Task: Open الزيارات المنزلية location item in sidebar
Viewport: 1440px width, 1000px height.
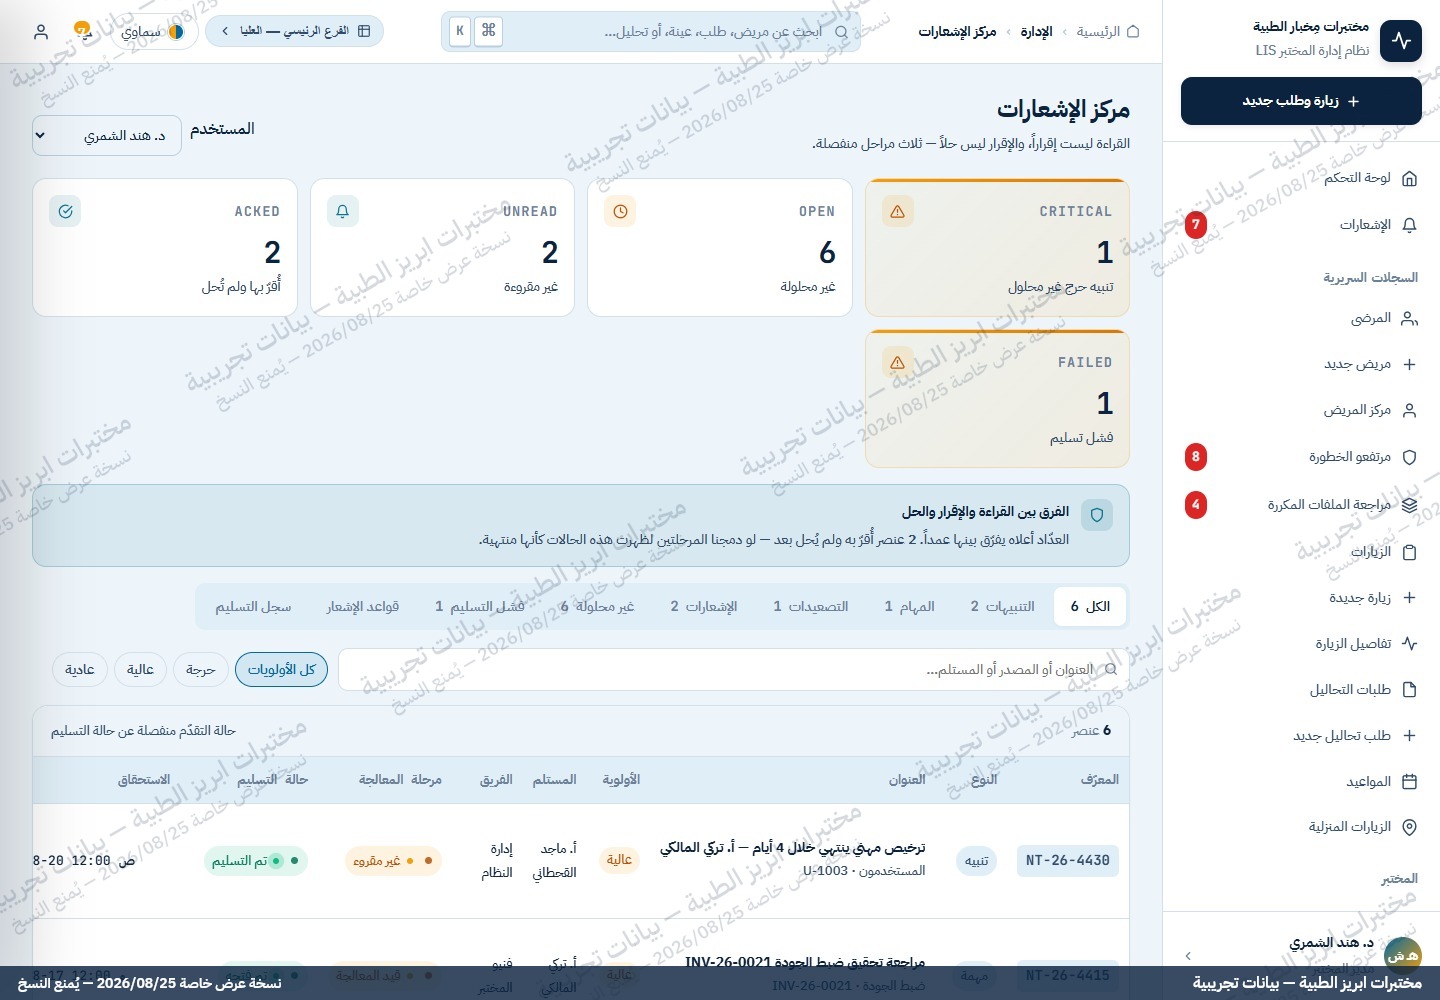Action: 1301,827
